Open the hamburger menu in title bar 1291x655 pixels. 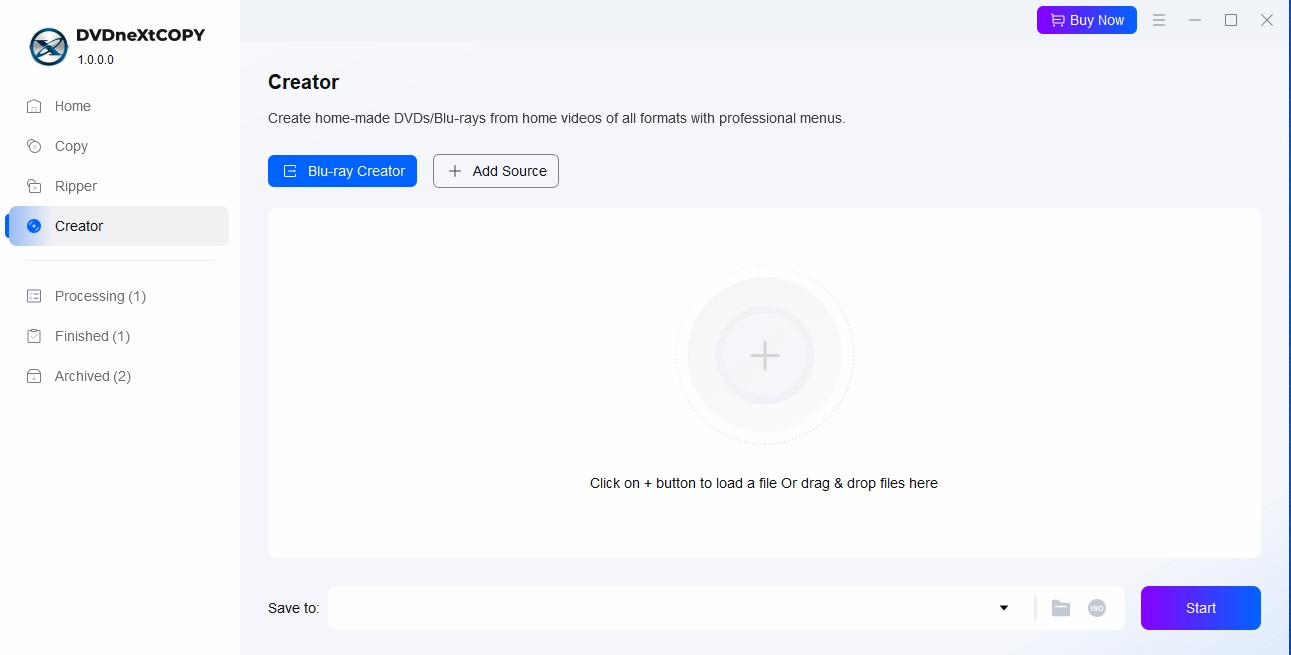point(1159,20)
